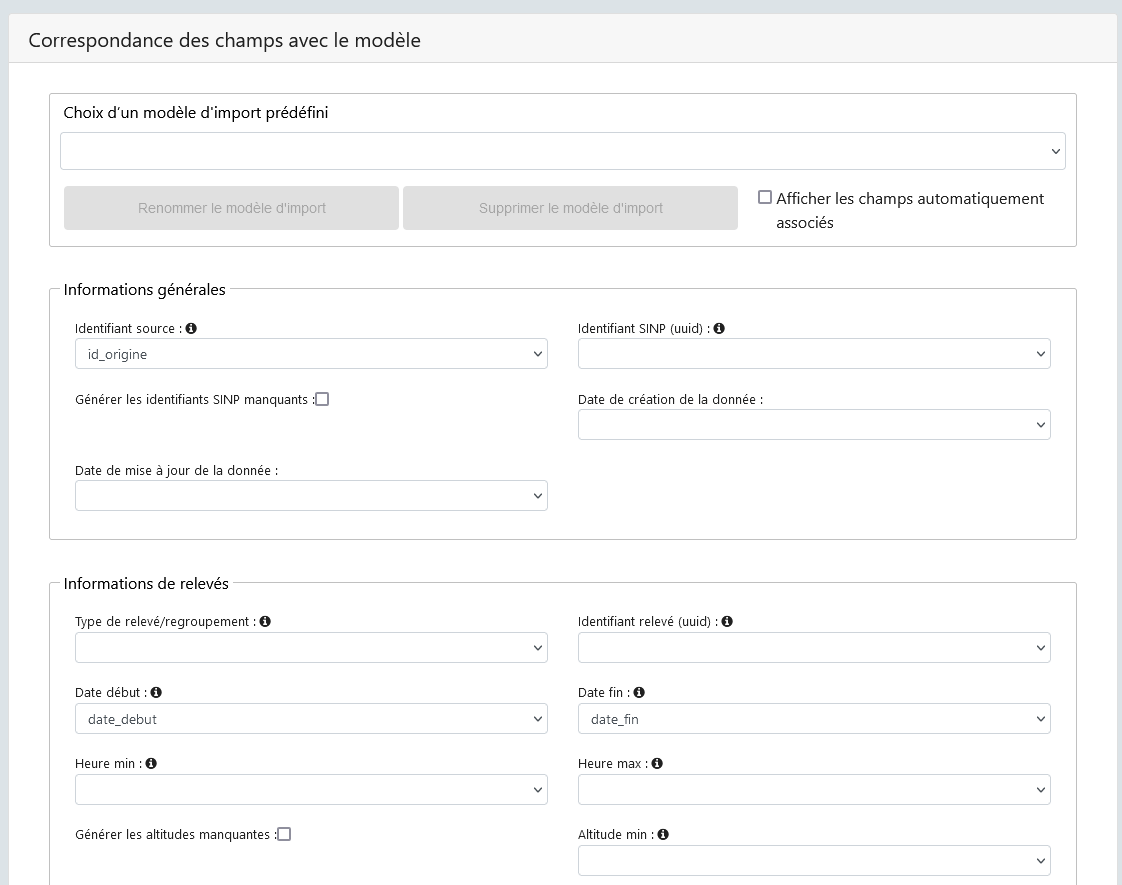1122x885 pixels.
Task: Click the Supprimer le modèle d'import button
Action: click(x=570, y=207)
